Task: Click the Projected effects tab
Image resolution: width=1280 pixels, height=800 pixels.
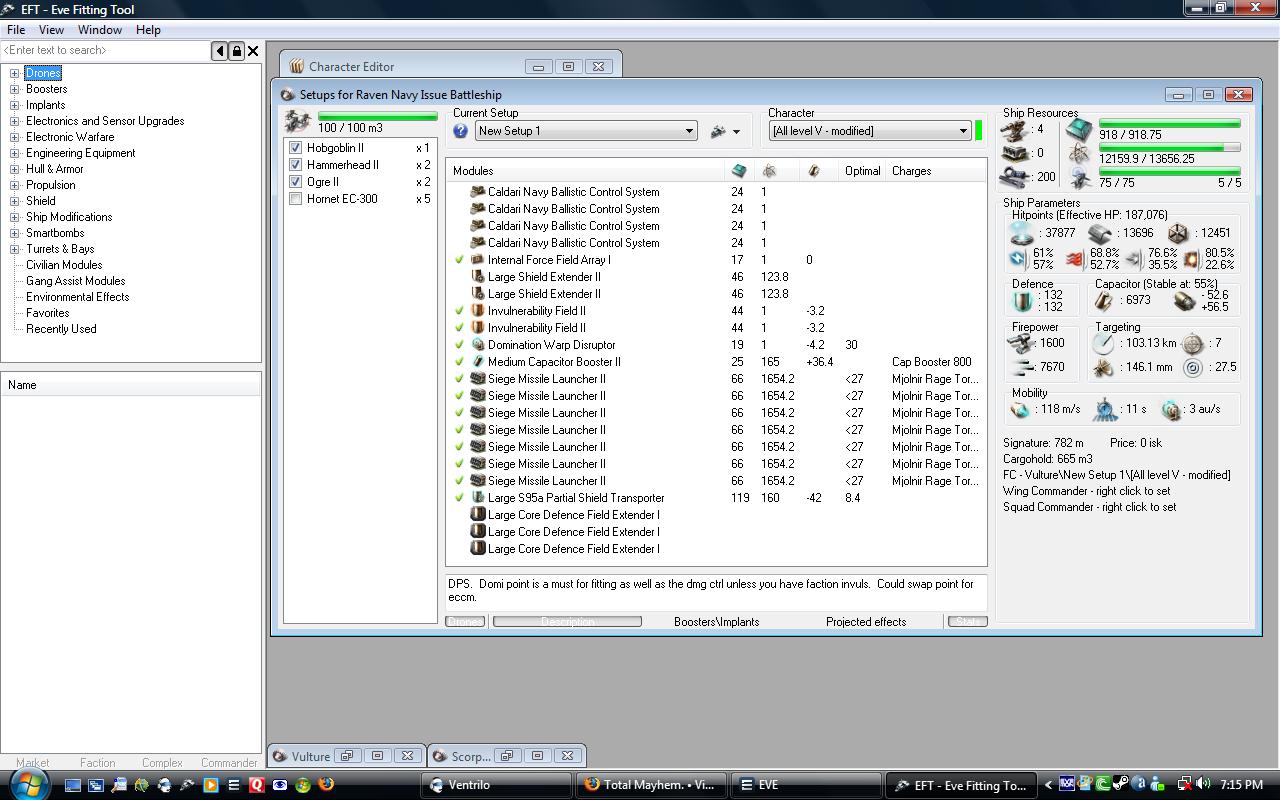Action: click(x=866, y=622)
